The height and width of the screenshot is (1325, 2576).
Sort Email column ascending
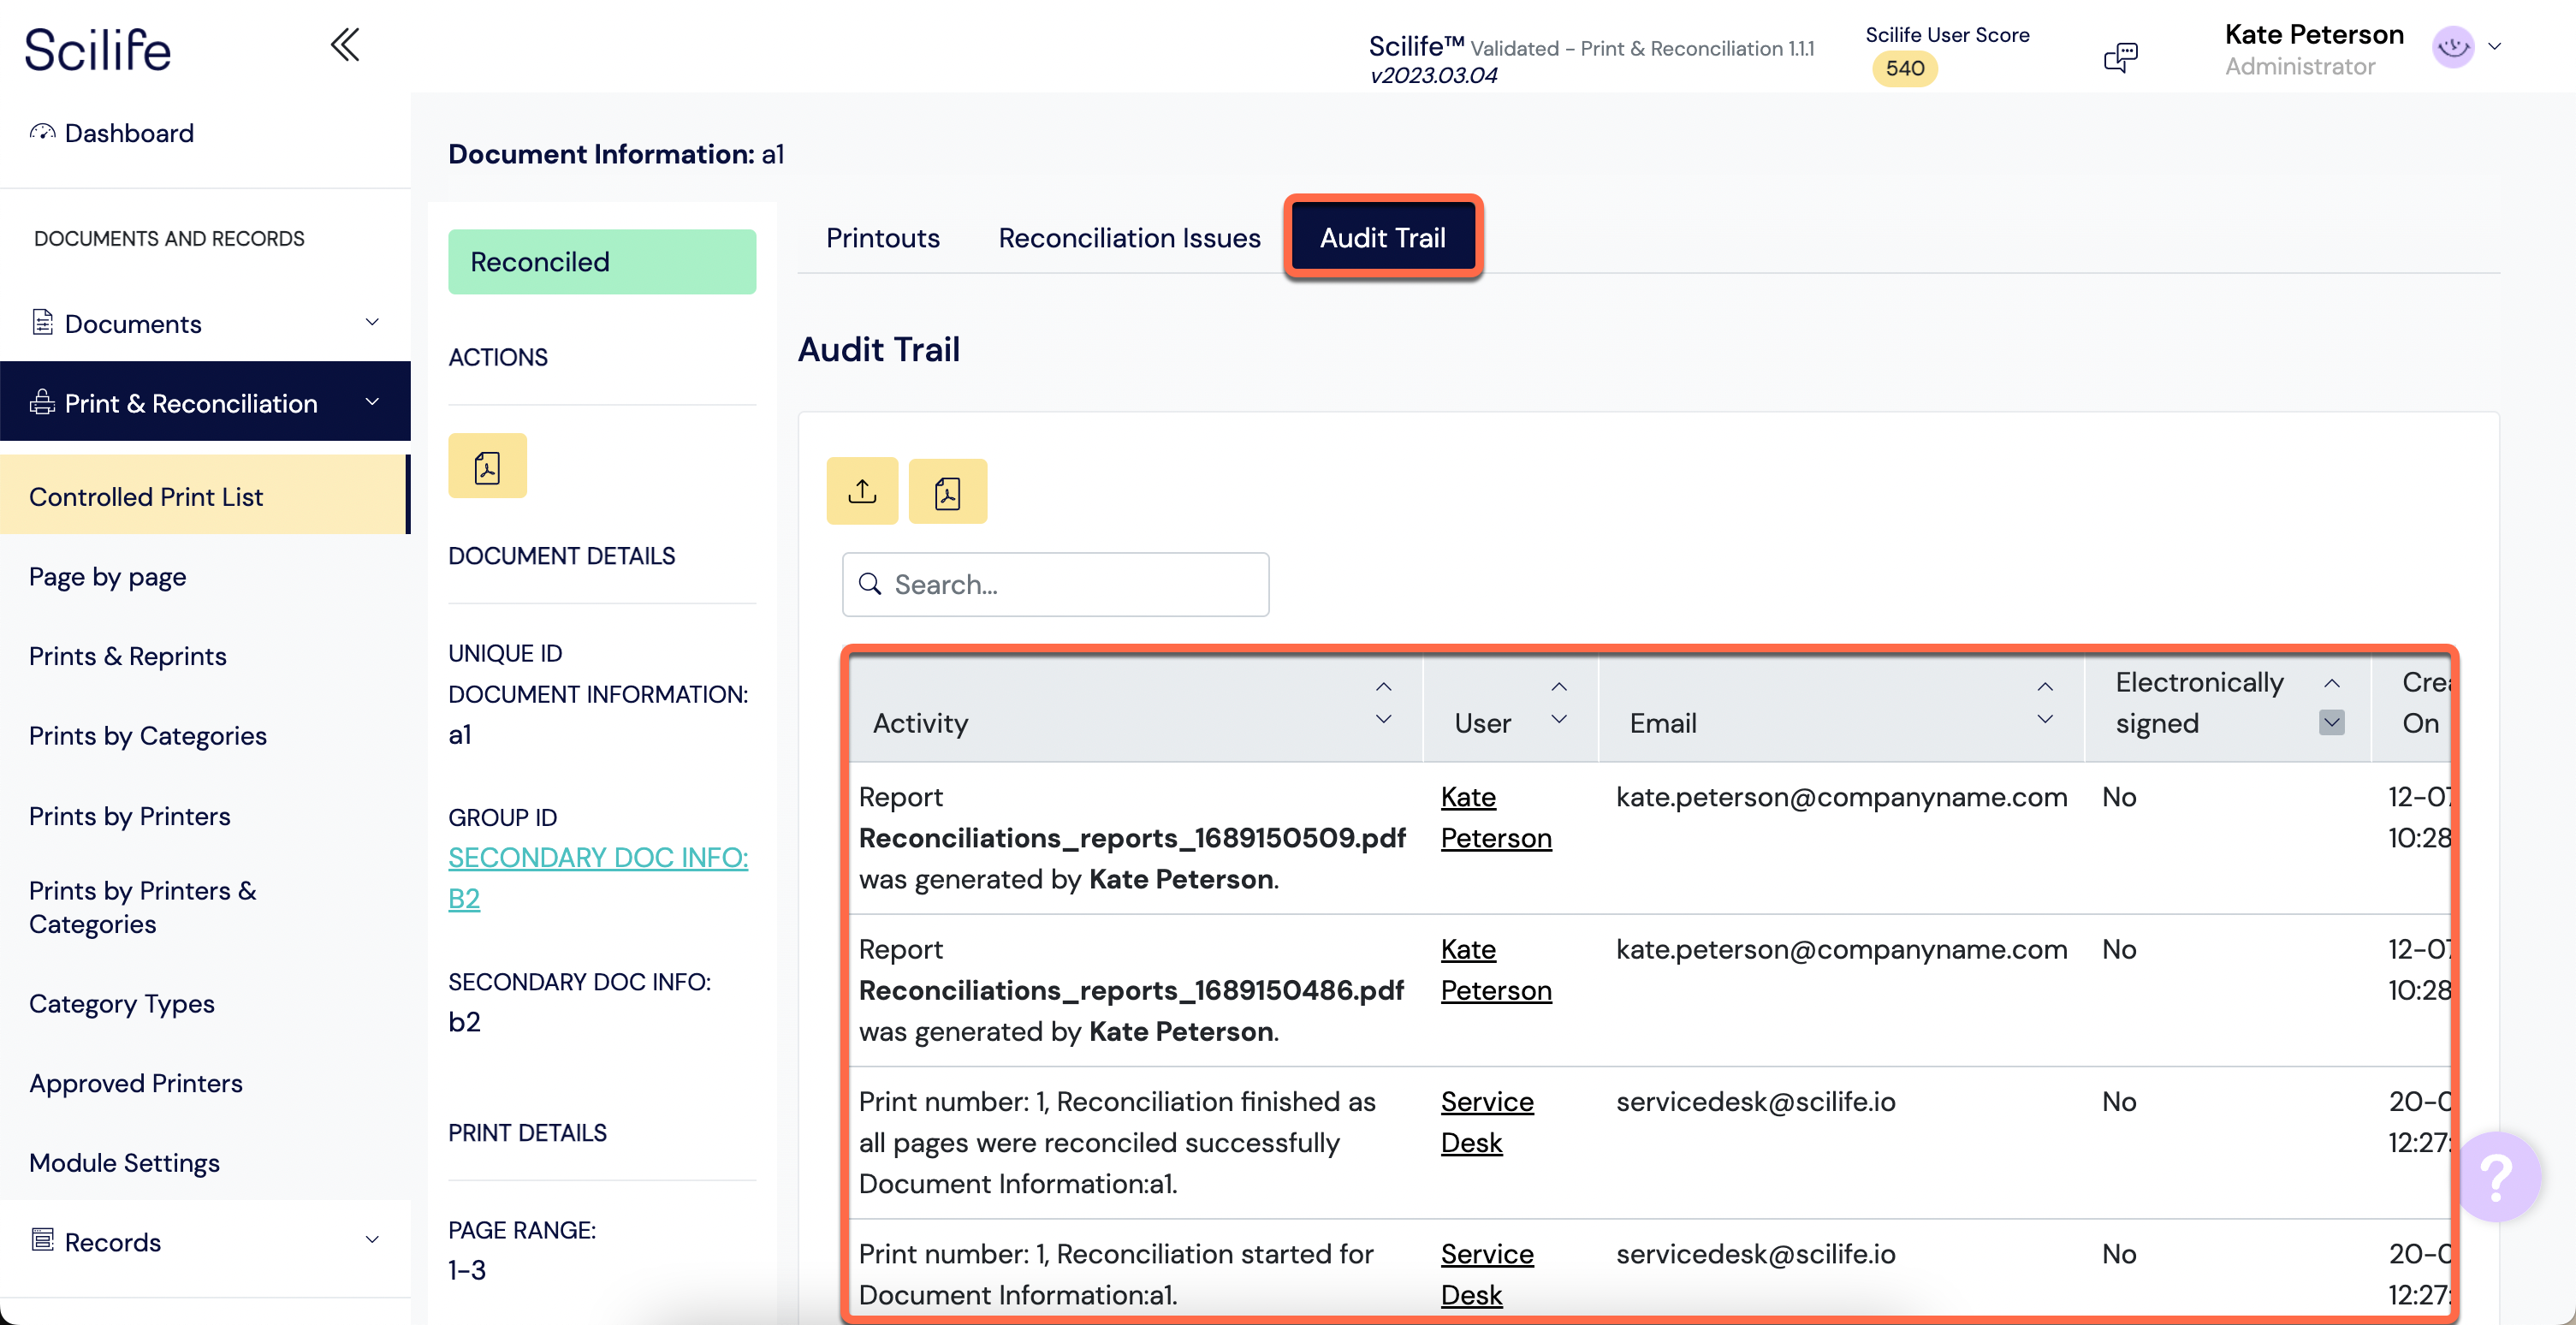pos(2045,687)
